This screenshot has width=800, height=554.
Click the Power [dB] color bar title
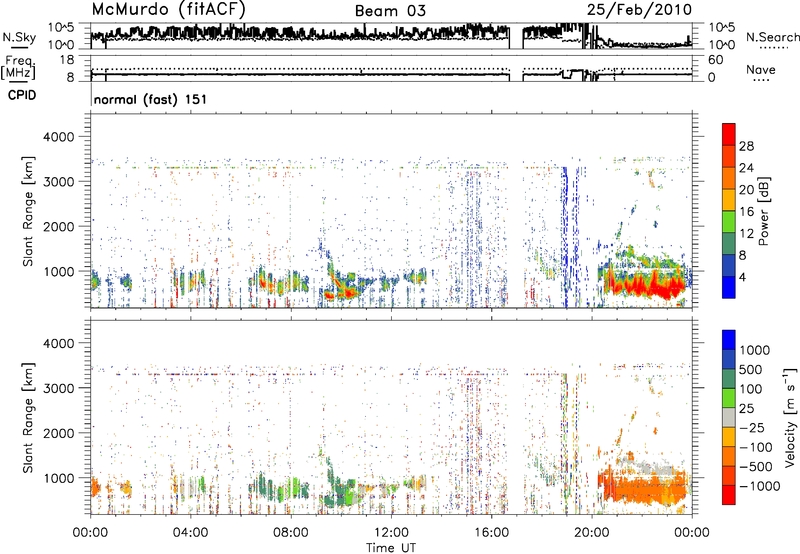pyautogui.click(x=763, y=211)
